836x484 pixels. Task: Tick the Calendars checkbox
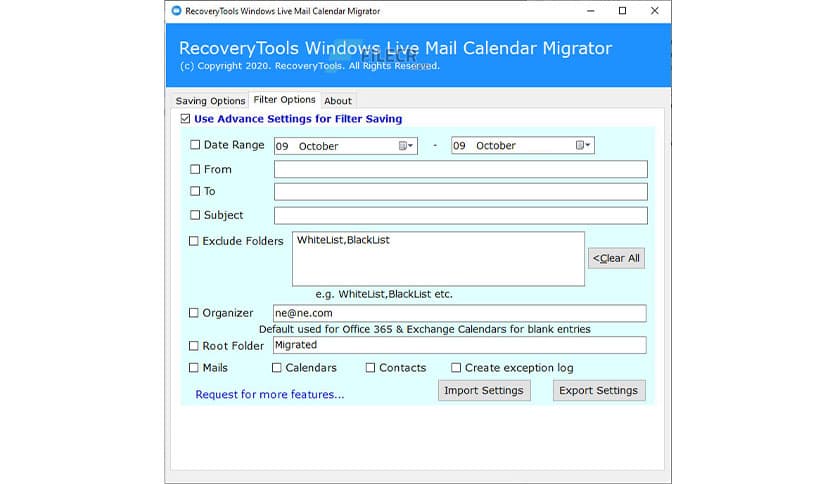[x=277, y=368]
